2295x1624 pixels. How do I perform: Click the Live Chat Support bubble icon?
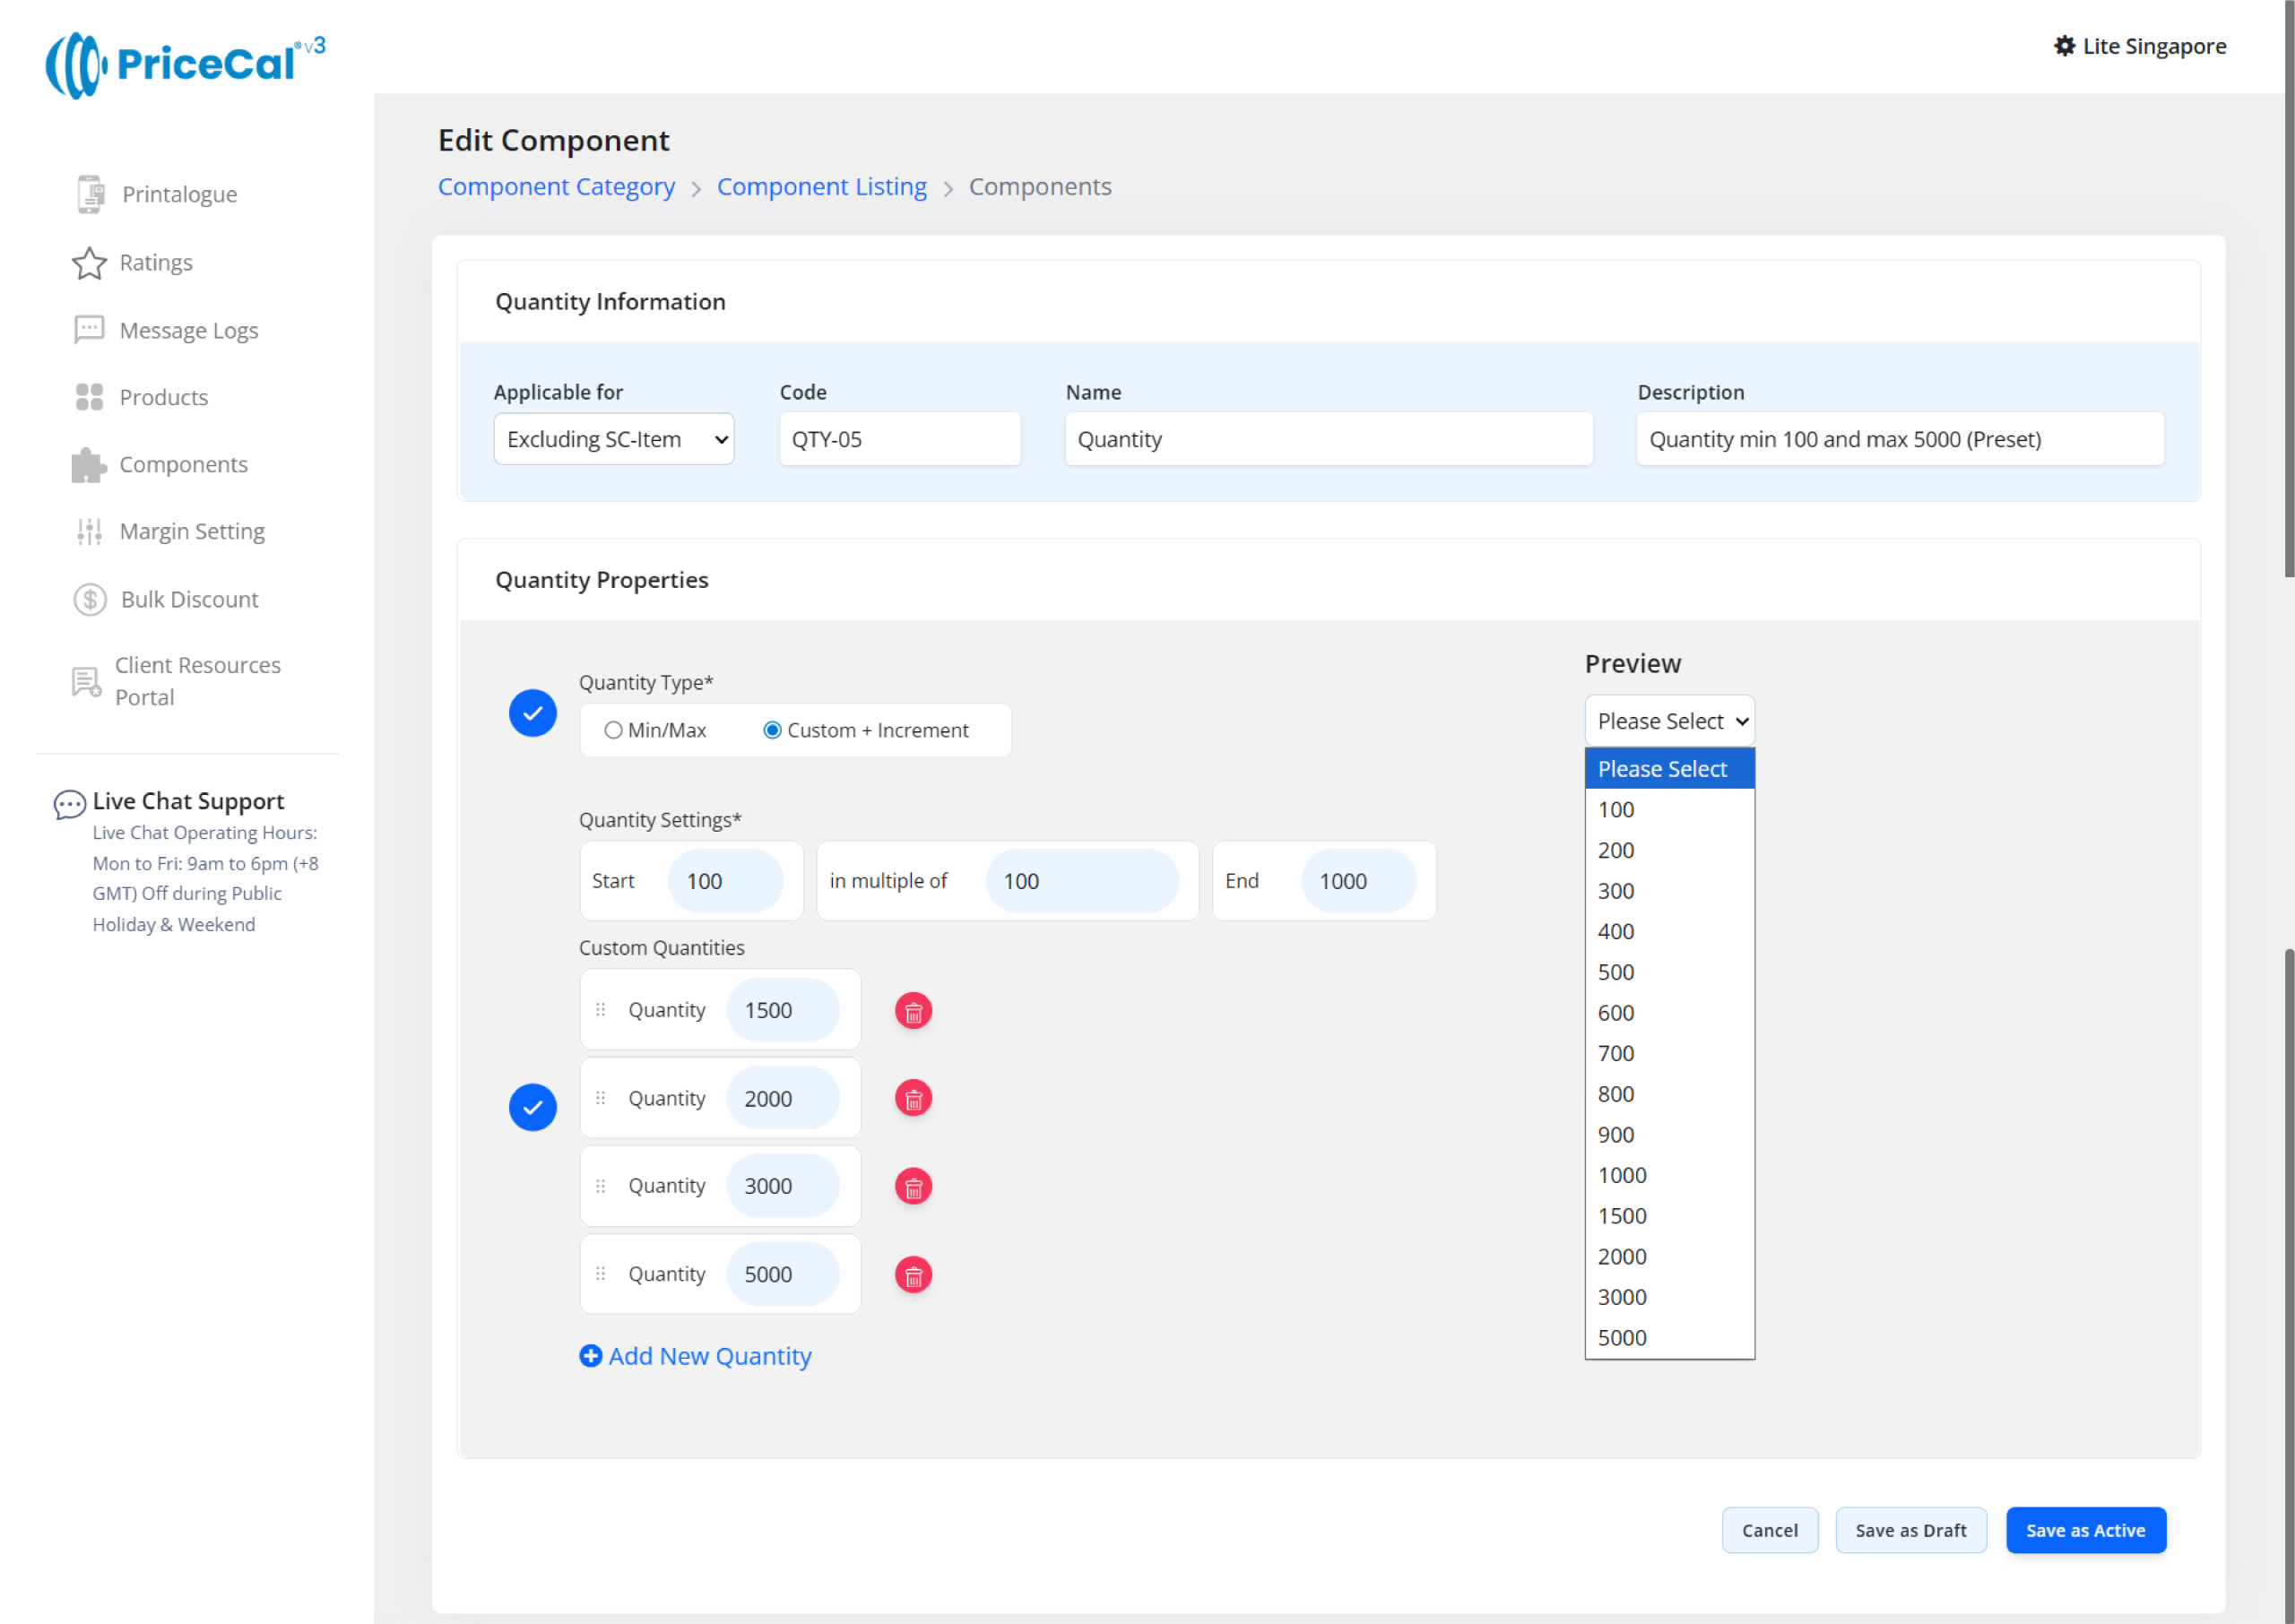[69, 804]
